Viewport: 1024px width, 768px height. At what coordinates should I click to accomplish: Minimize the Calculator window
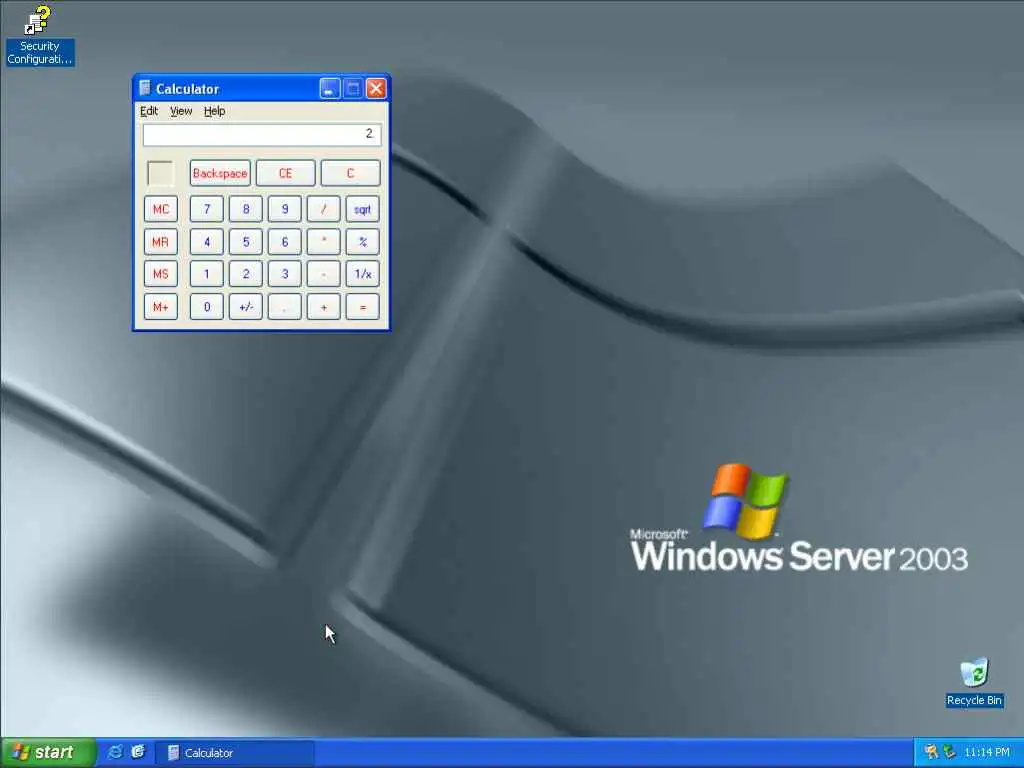330,88
